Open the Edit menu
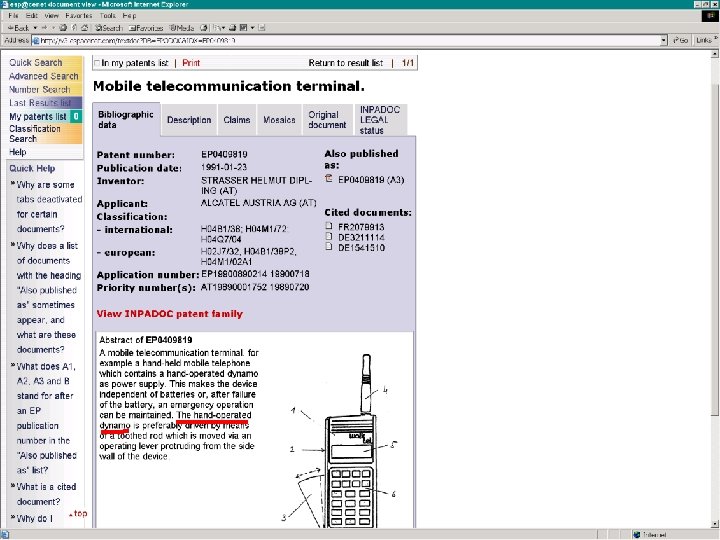720x540 pixels. click(31, 15)
